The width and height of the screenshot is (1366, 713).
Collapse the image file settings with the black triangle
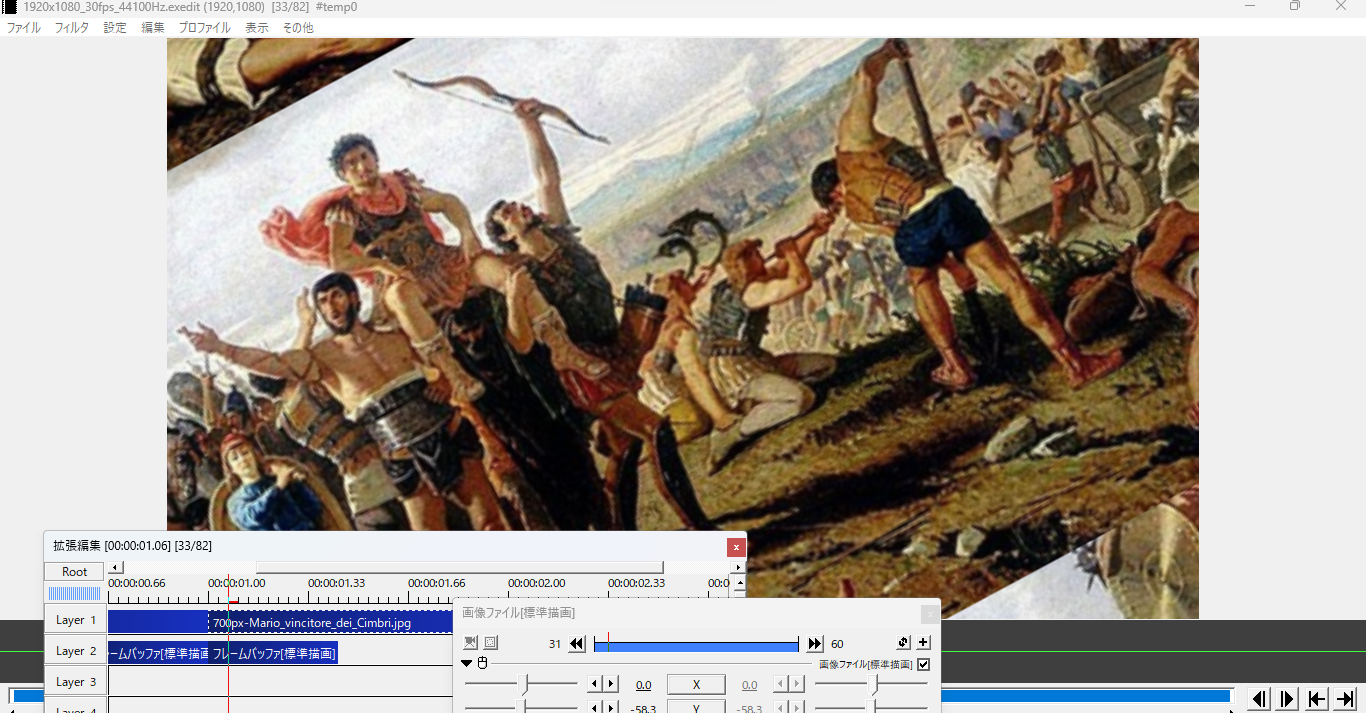(x=466, y=663)
